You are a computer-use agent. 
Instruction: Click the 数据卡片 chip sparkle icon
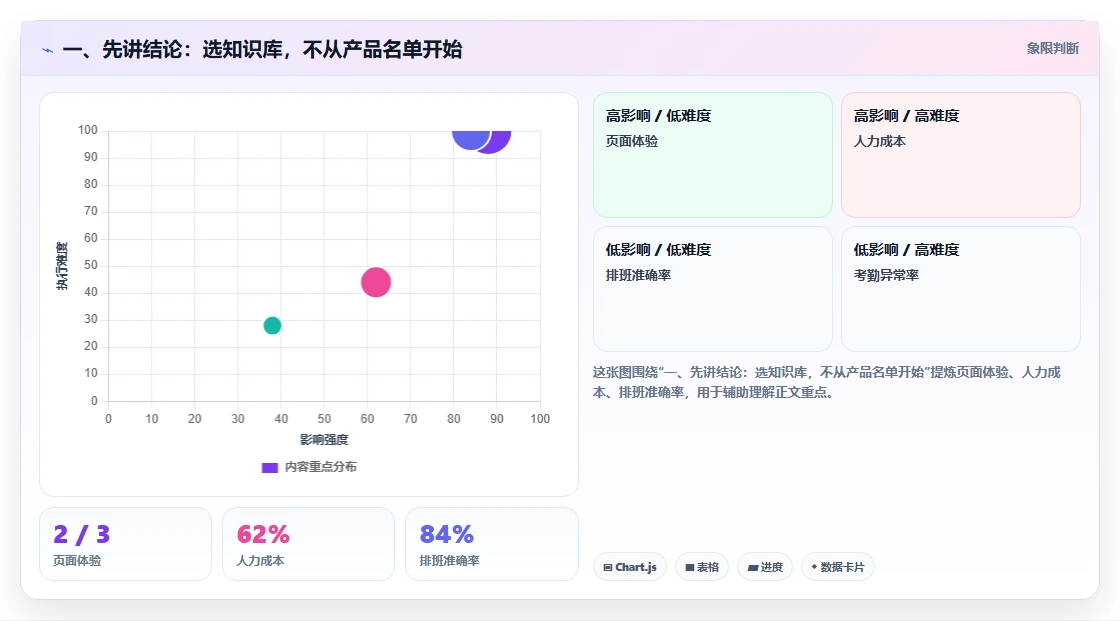point(814,567)
